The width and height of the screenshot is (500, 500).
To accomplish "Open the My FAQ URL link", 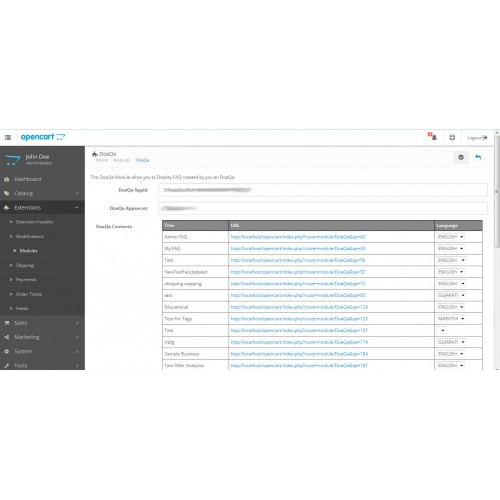I will (298, 249).
